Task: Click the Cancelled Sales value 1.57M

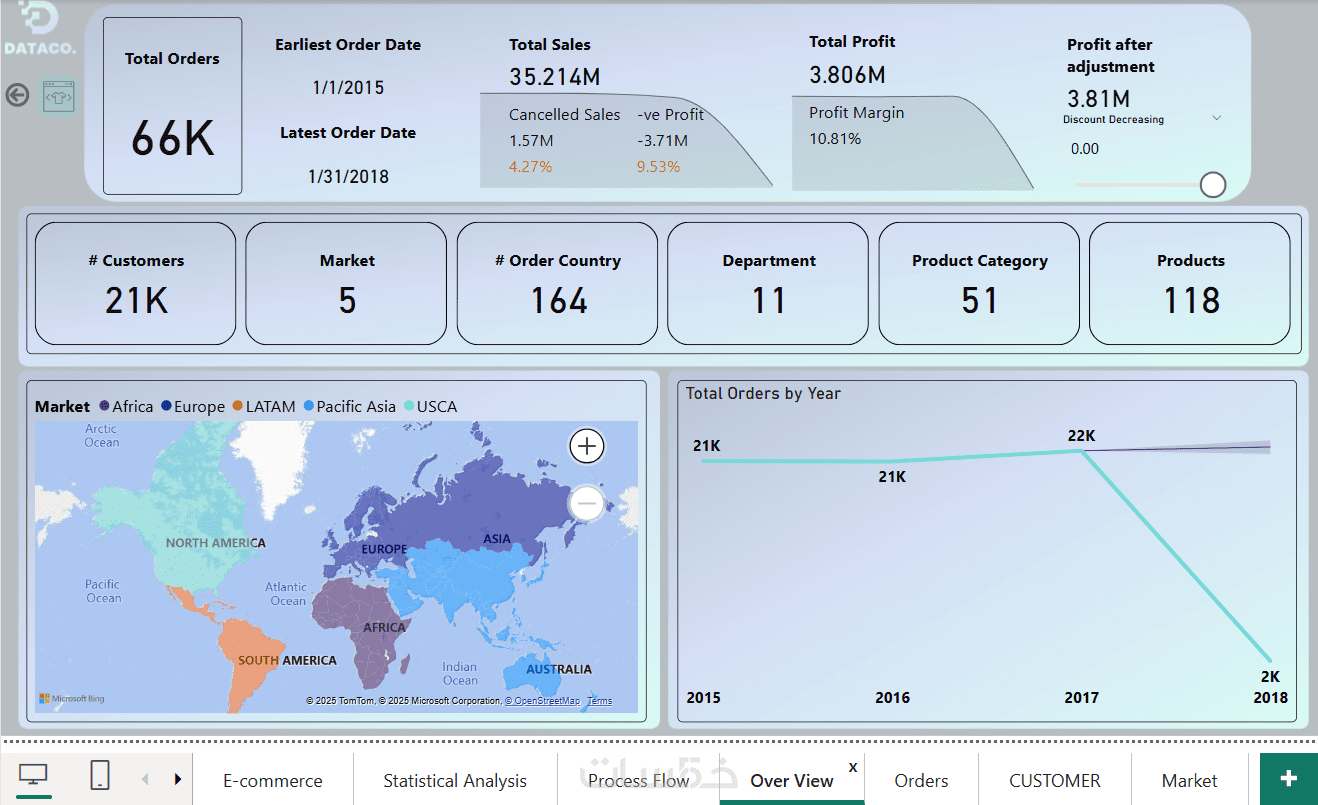Action: click(x=532, y=141)
